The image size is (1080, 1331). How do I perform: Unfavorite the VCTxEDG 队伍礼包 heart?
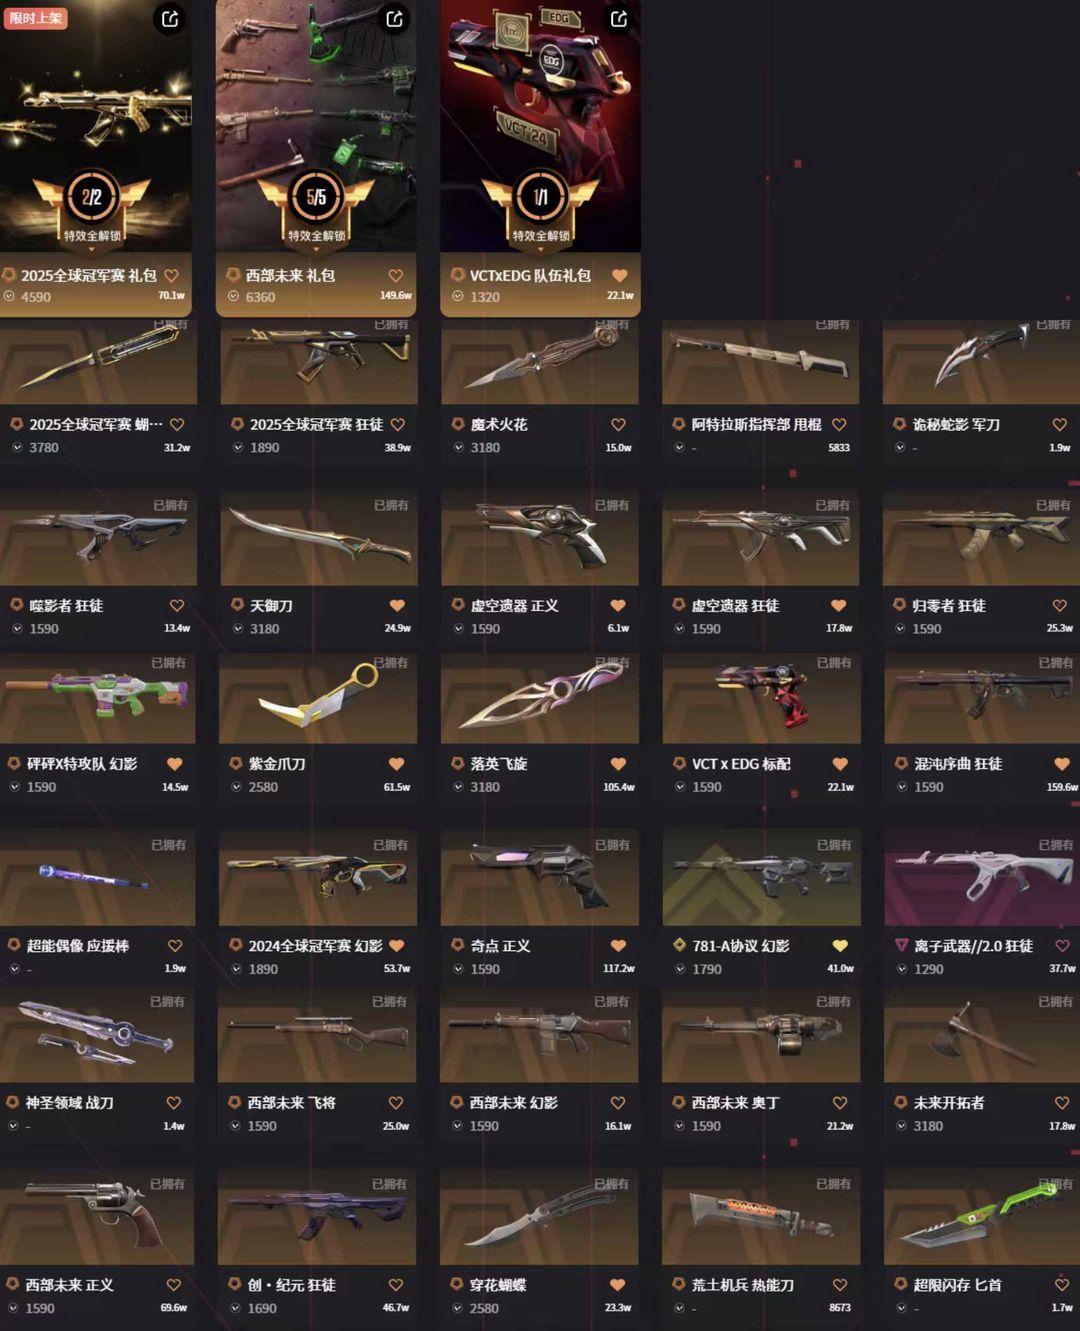click(x=619, y=275)
